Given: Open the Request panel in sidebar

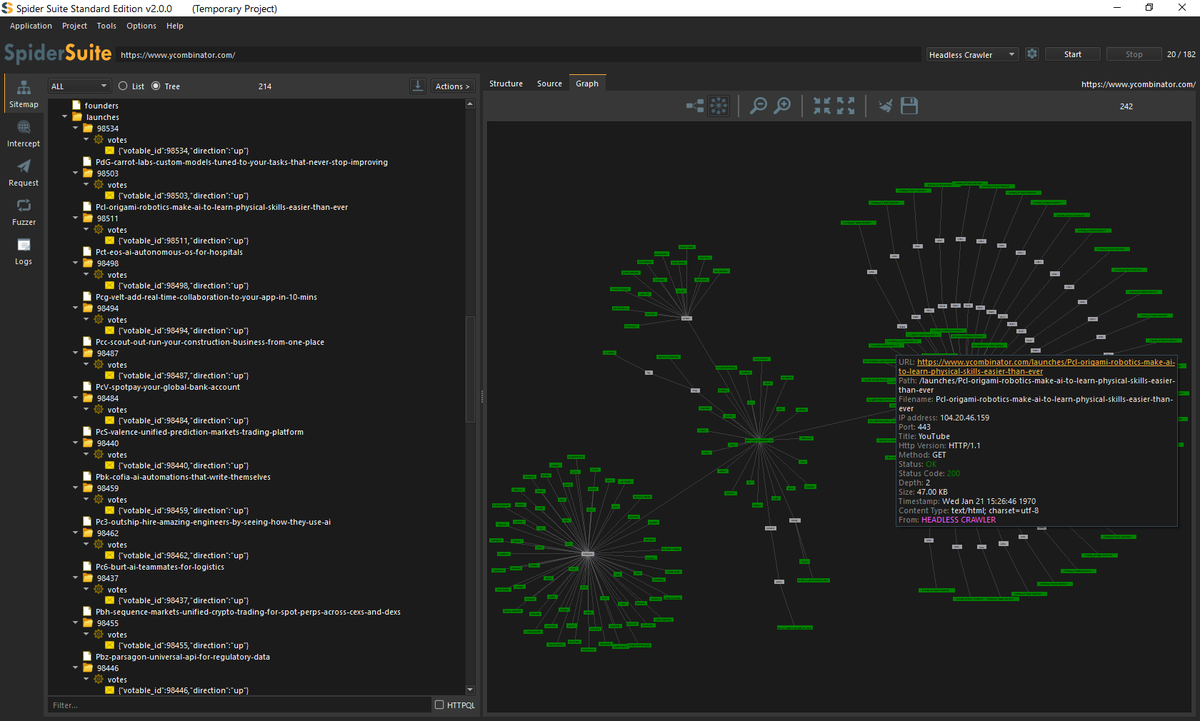Looking at the screenshot, I should [23, 173].
